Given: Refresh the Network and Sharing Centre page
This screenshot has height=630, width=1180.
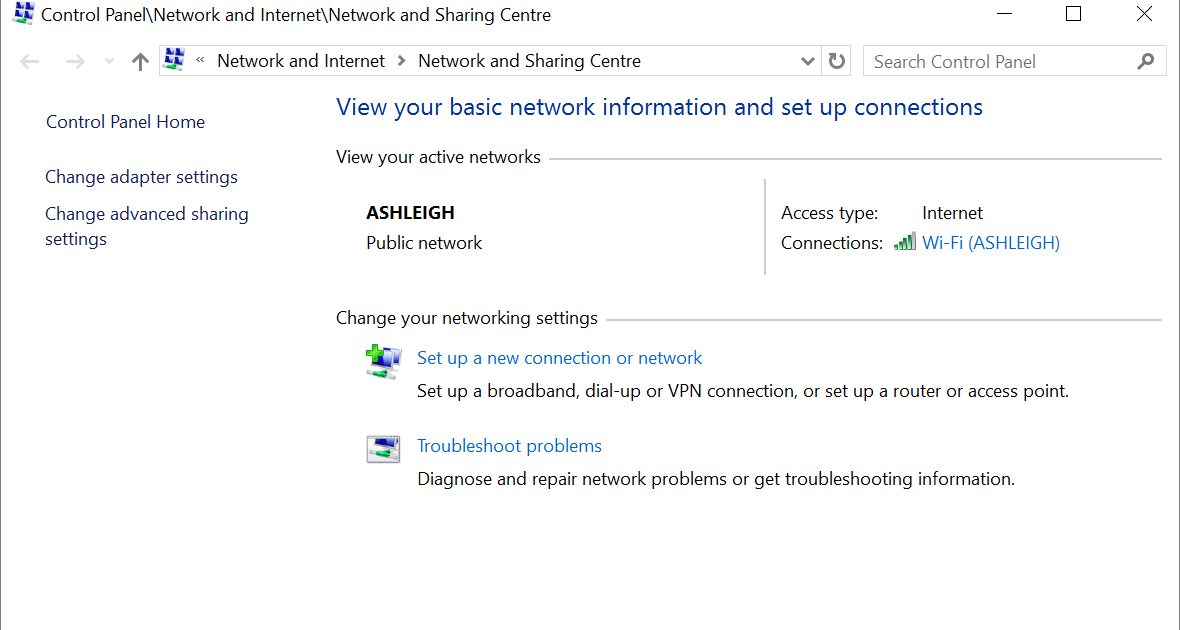Looking at the screenshot, I should point(837,61).
